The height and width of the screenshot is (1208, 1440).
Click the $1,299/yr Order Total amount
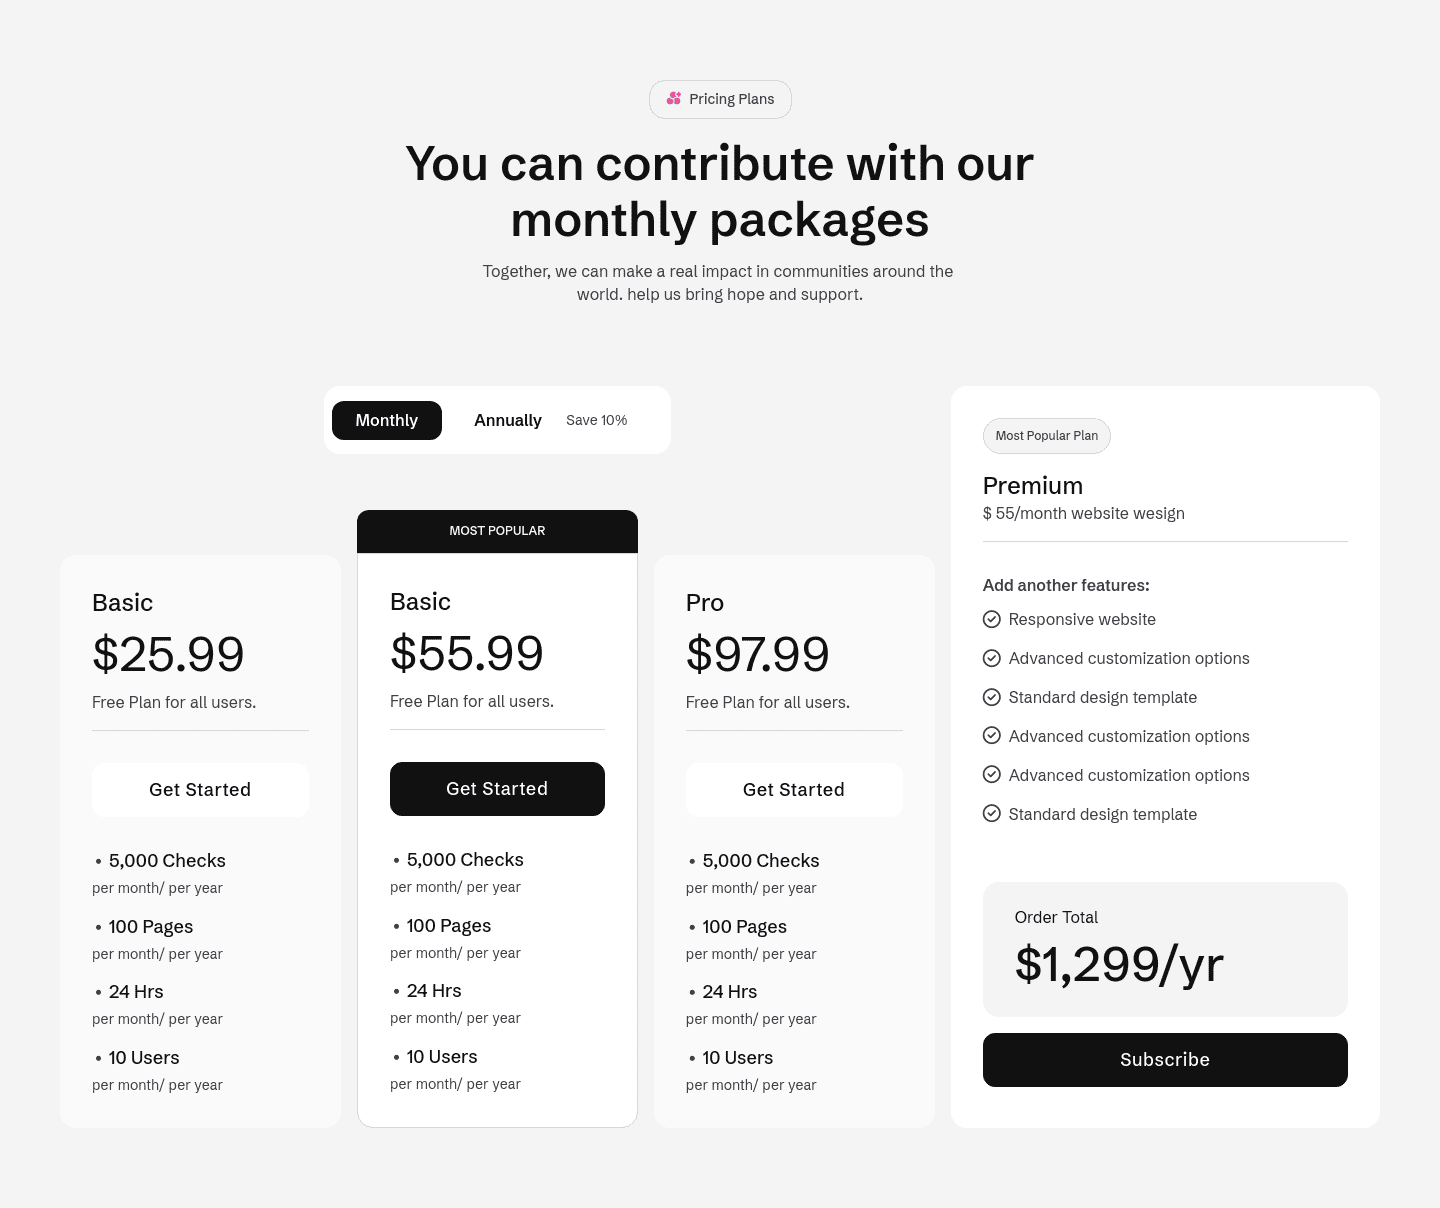[x=1119, y=964]
